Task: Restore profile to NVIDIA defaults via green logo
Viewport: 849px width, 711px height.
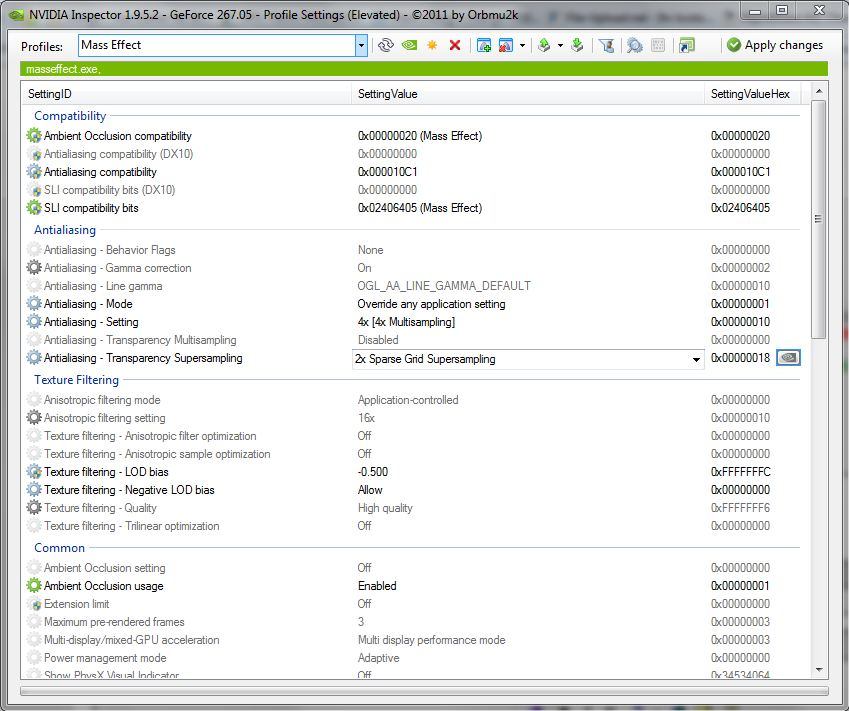Action: [409, 45]
